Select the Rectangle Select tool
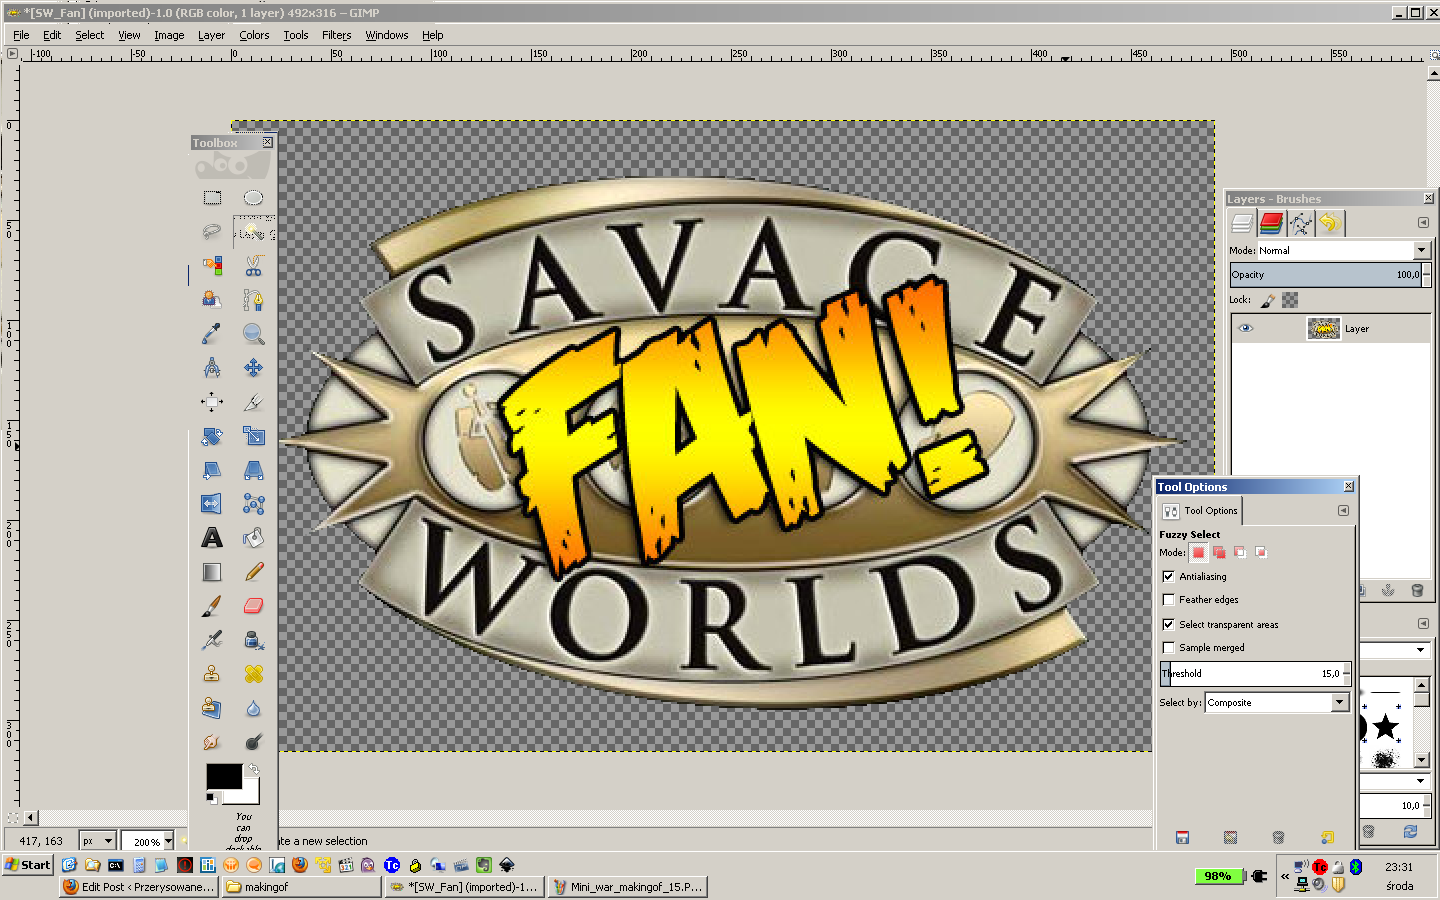This screenshot has height=900, width=1440. pos(212,198)
